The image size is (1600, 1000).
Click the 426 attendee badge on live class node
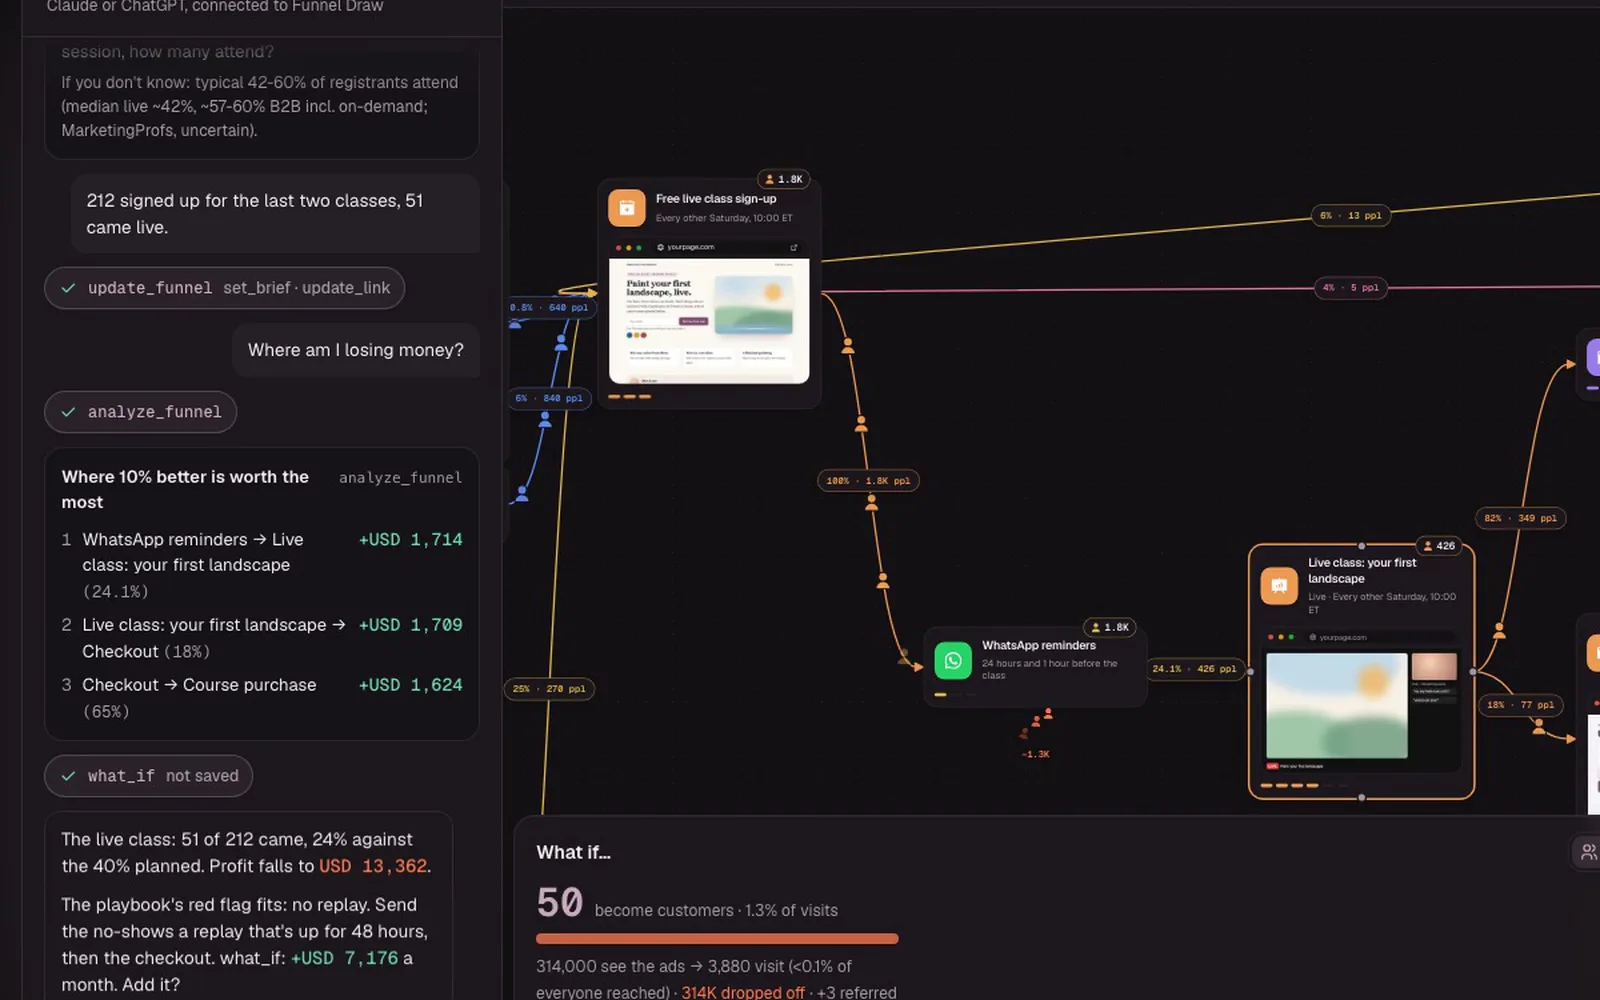(x=1439, y=546)
